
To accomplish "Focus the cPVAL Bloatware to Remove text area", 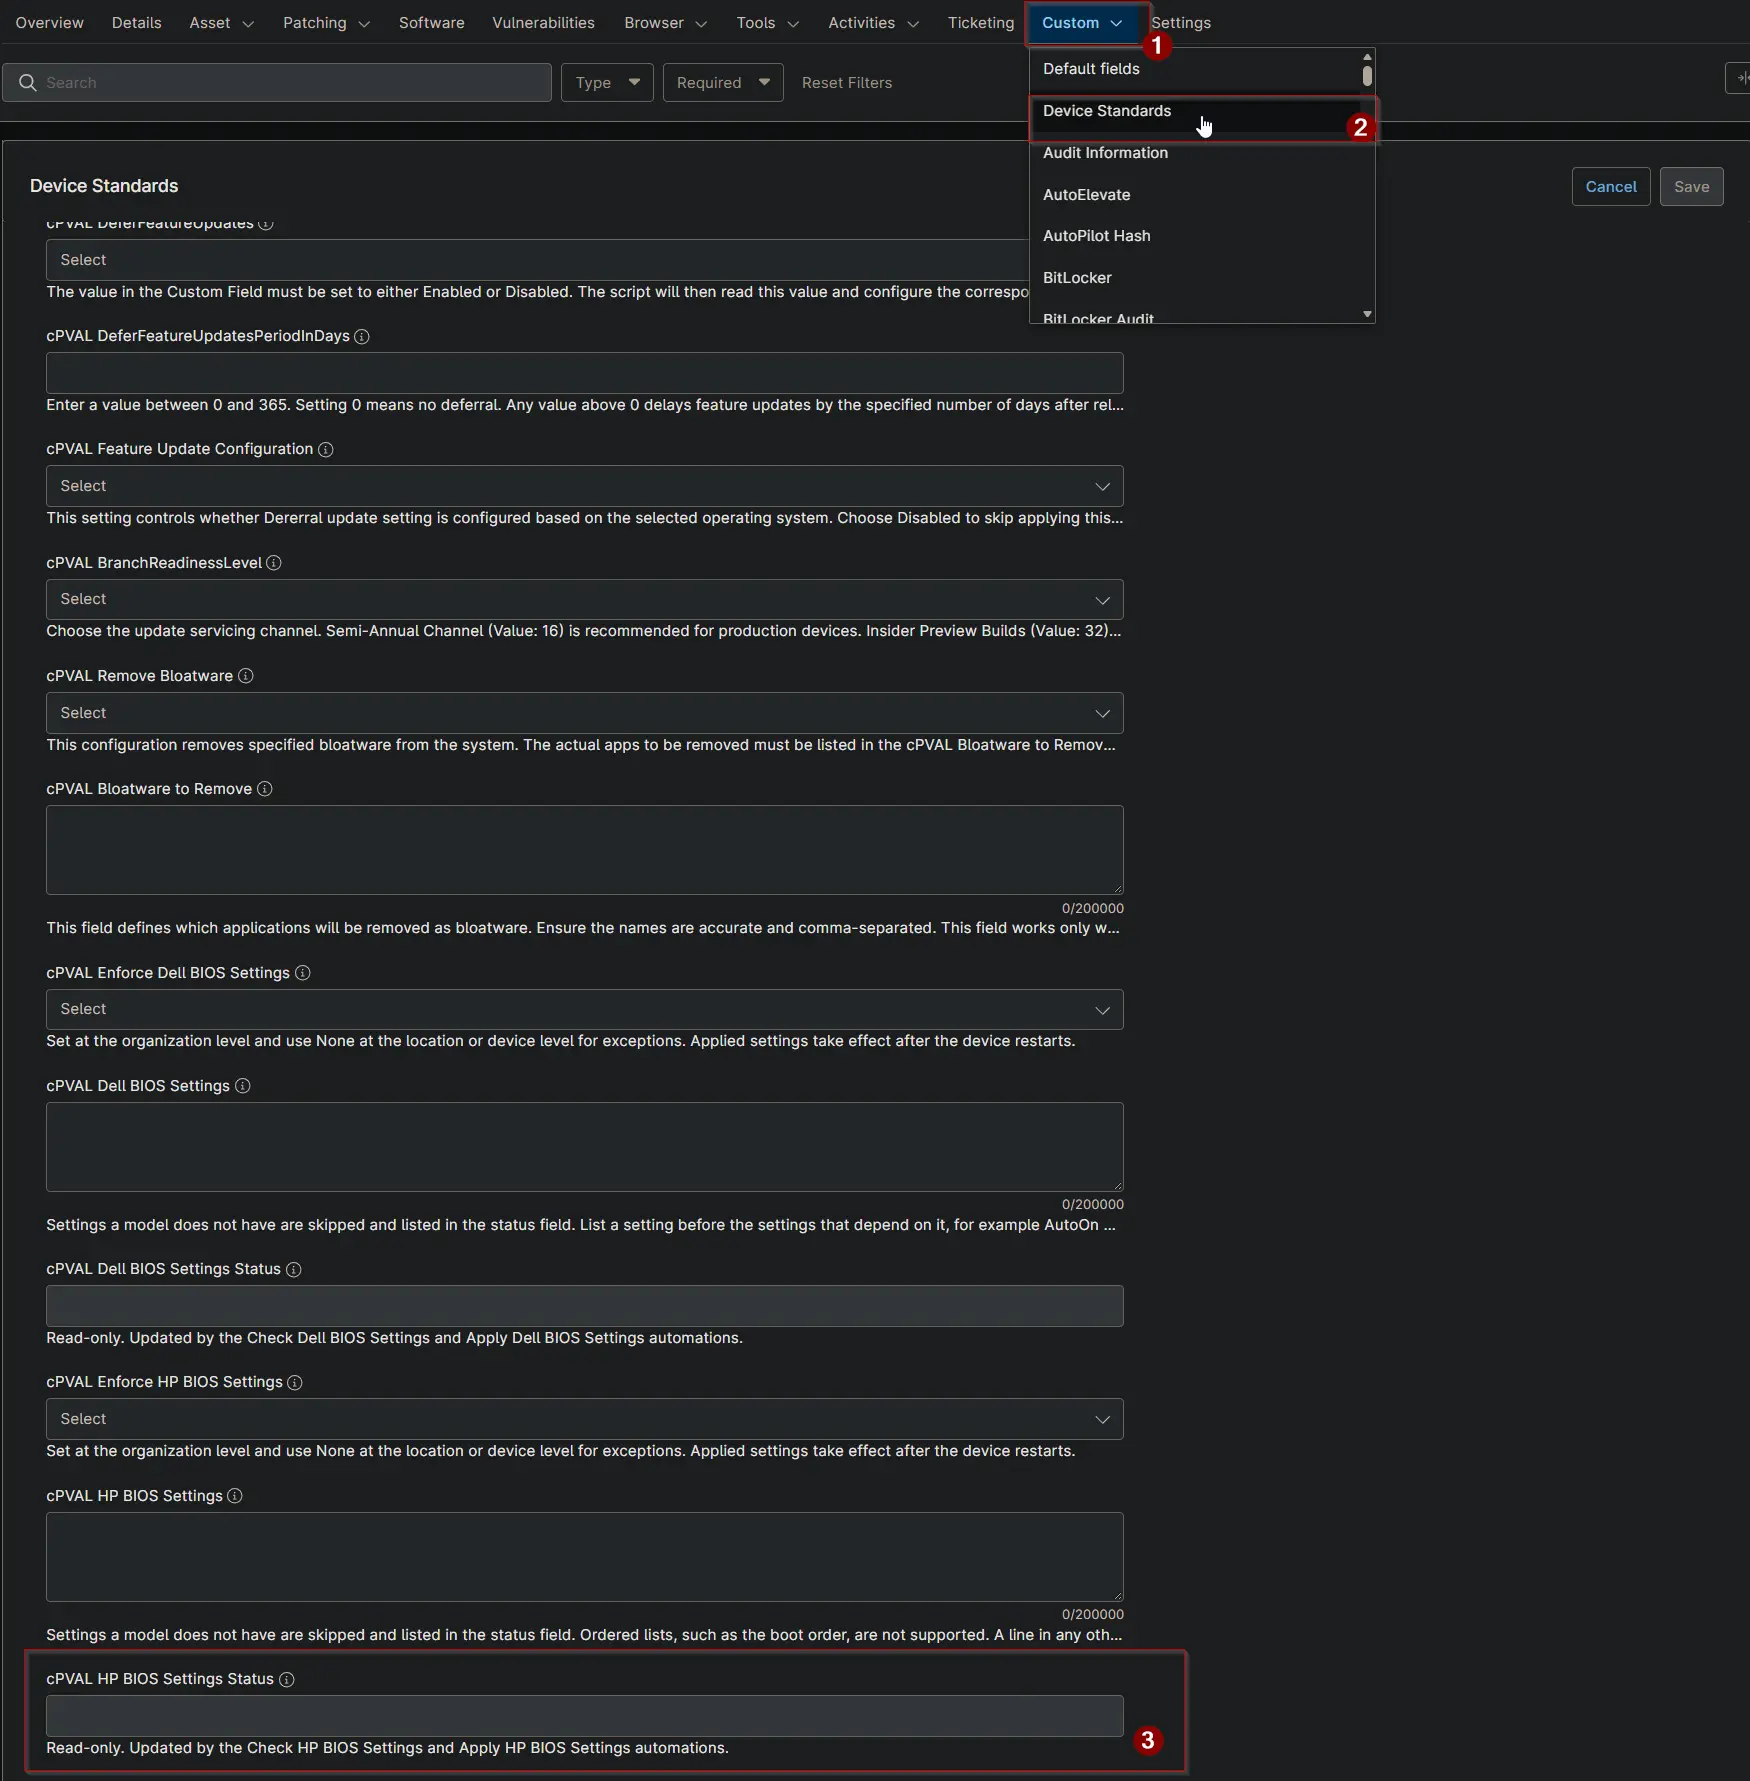I will tap(585, 850).
